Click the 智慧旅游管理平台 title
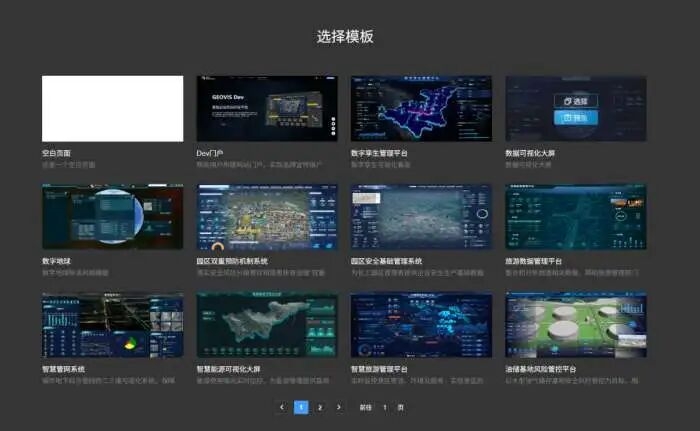Viewport: 700px width, 431px height. click(379, 369)
